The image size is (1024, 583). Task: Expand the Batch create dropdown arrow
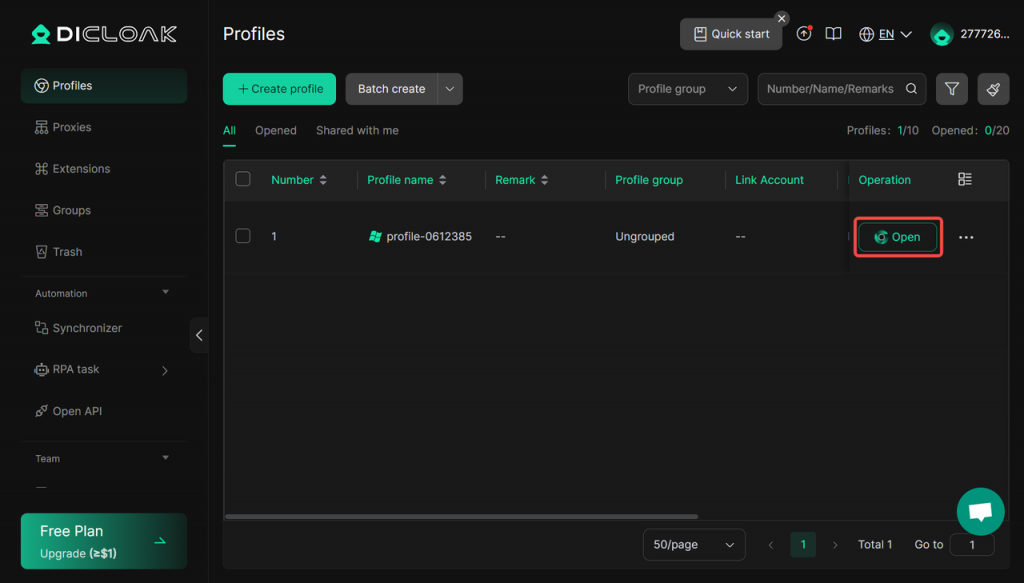(450, 89)
